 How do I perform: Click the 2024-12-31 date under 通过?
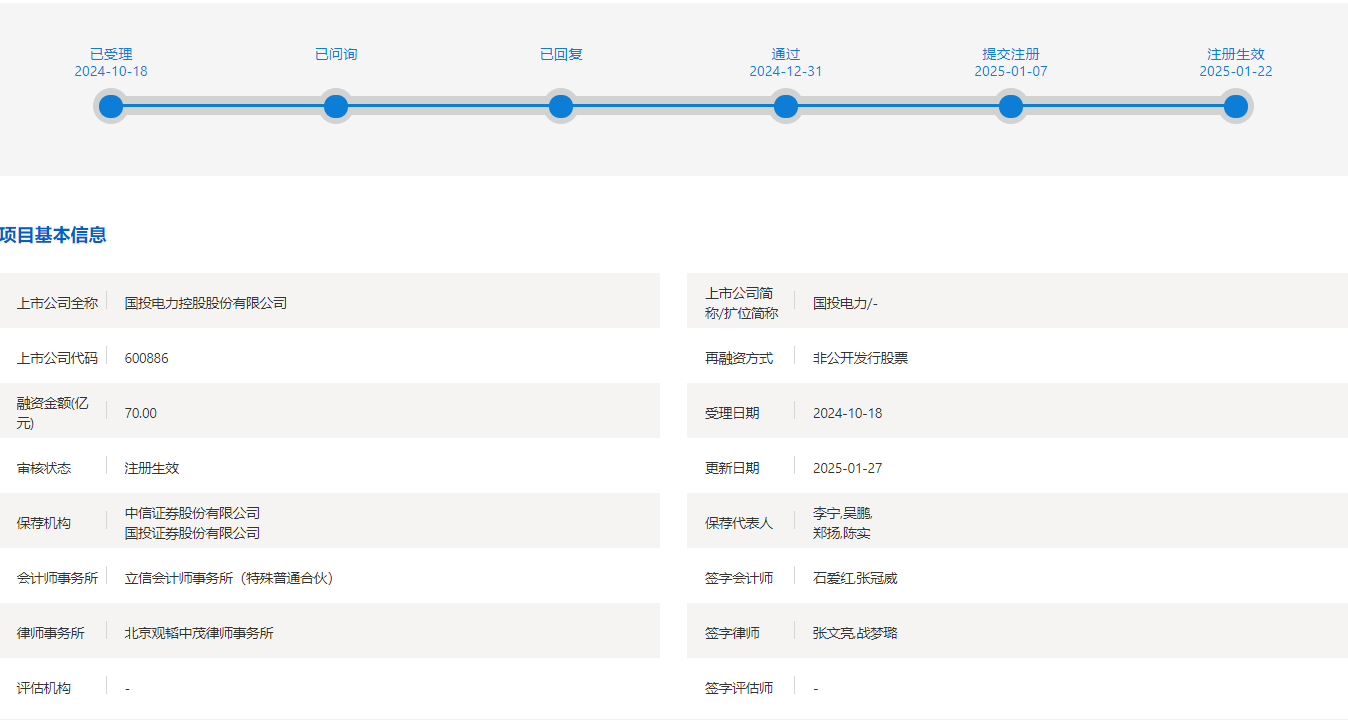pyautogui.click(x=786, y=71)
